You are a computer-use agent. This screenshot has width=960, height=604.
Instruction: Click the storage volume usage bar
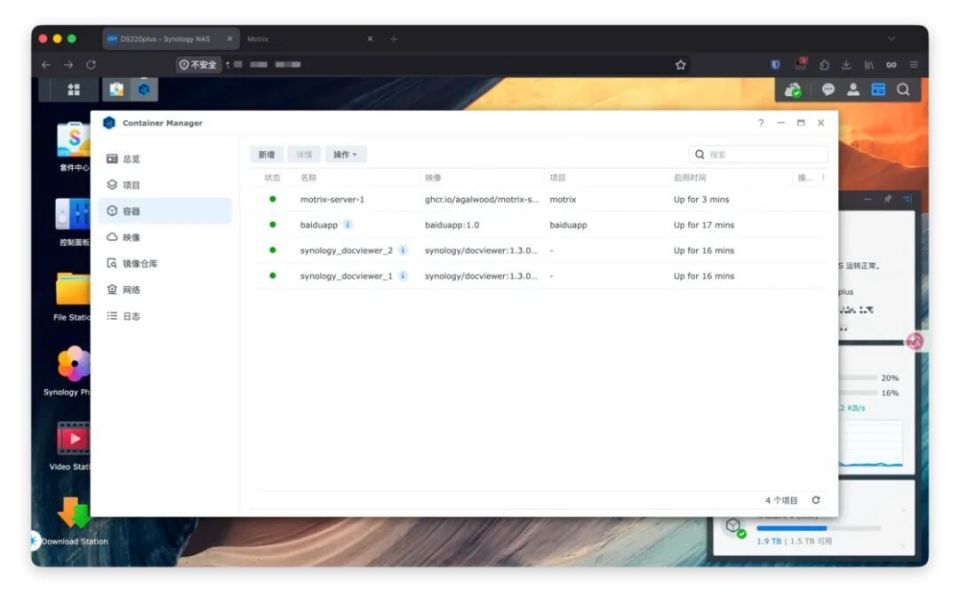[x=819, y=528]
